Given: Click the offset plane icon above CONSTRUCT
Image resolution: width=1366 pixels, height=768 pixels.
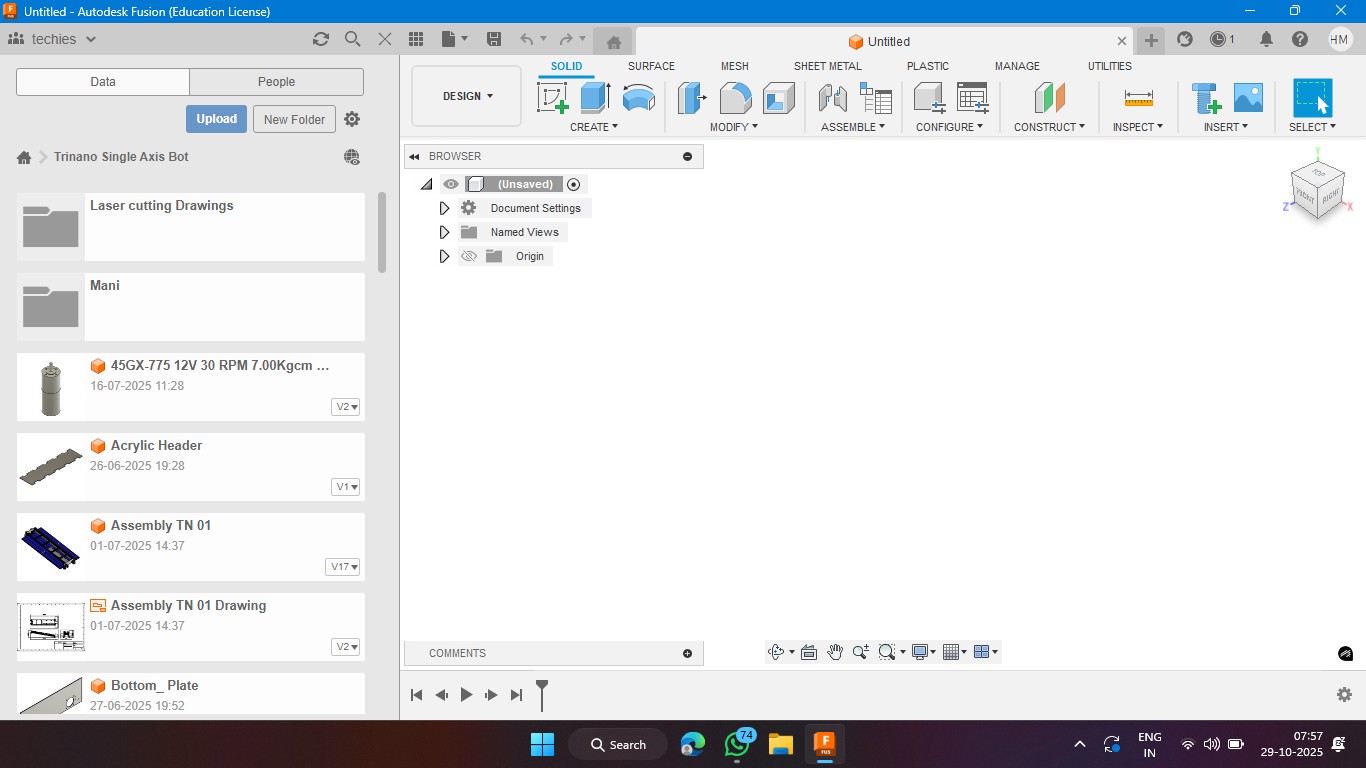Looking at the screenshot, I should (x=1049, y=98).
